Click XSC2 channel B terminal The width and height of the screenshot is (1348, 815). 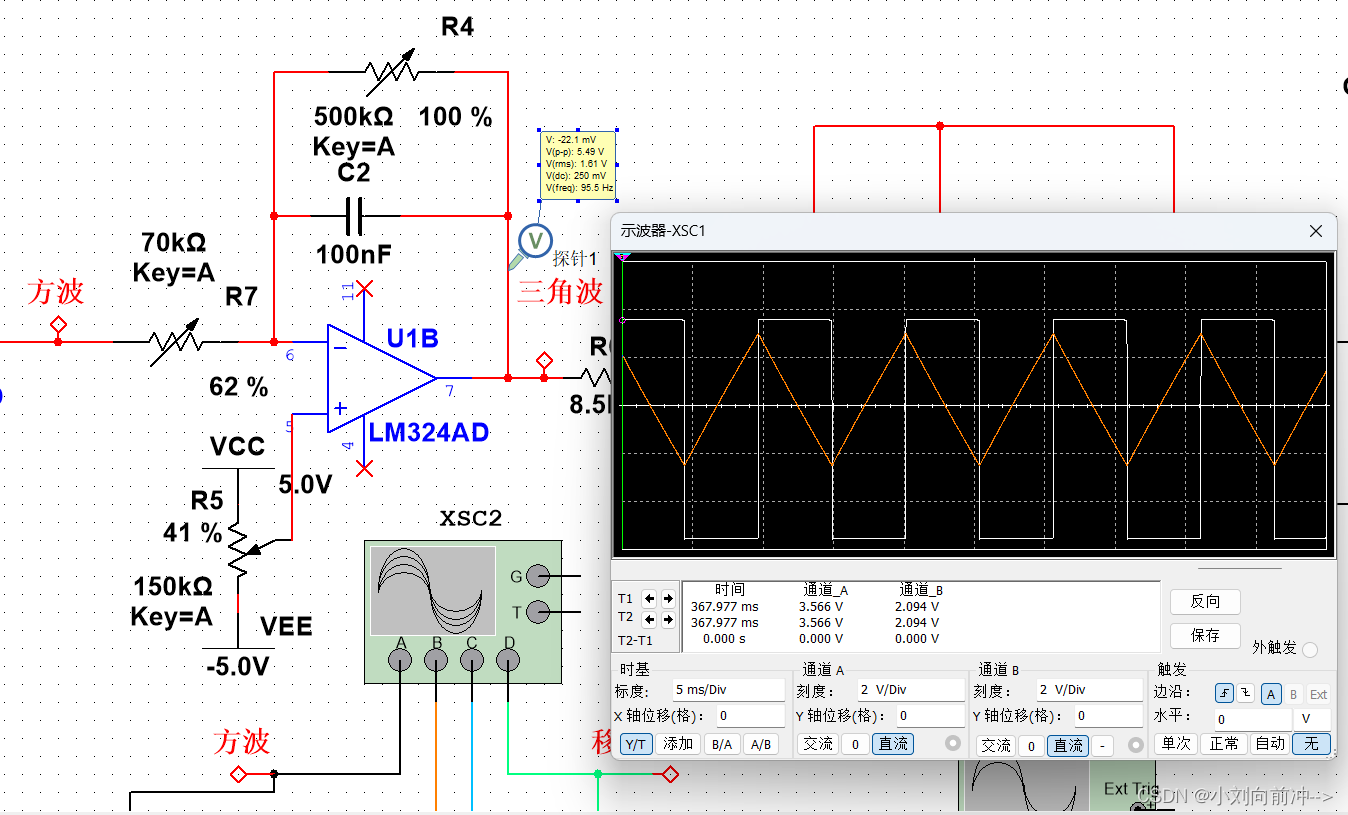tap(436, 659)
